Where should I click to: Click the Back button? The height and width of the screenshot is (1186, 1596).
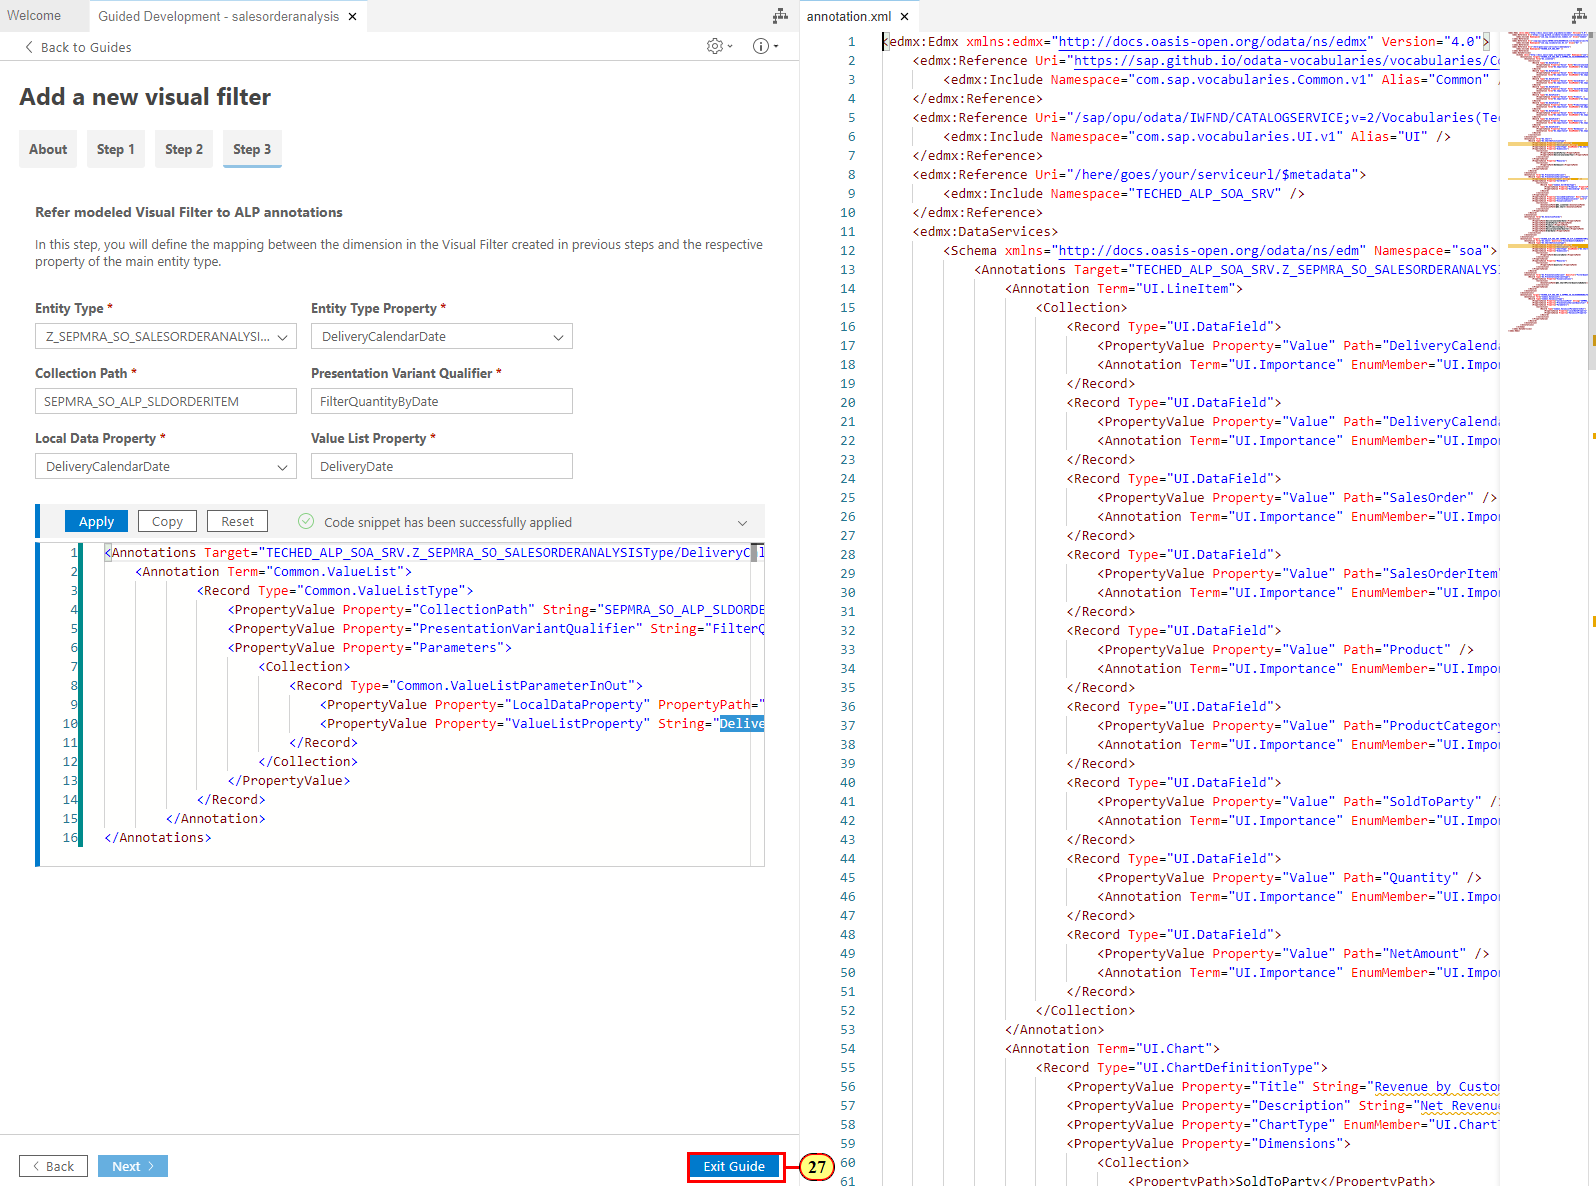53,1166
